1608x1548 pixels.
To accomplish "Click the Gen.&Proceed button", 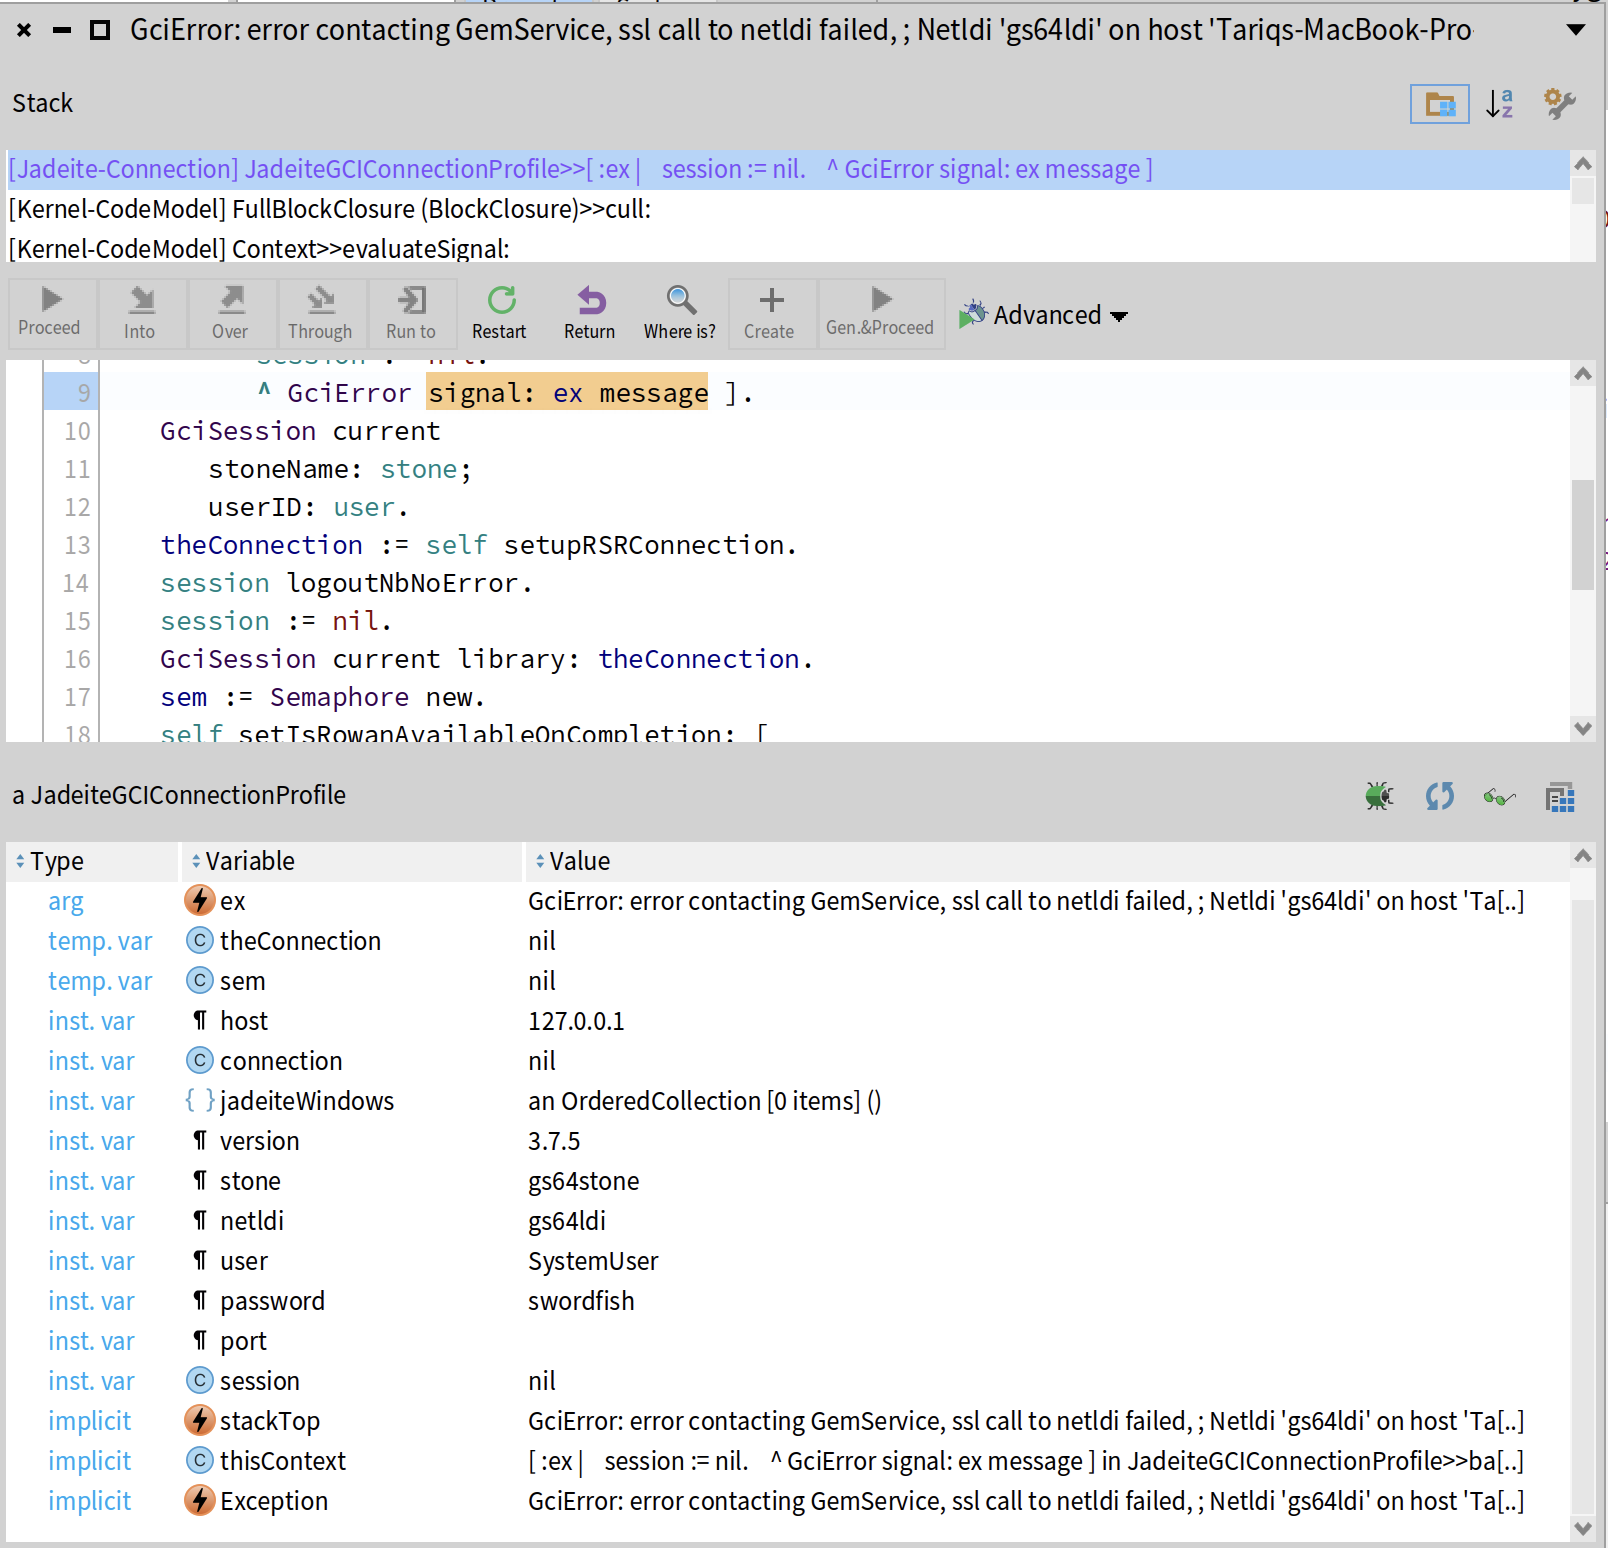I will [x=880, y=313].
